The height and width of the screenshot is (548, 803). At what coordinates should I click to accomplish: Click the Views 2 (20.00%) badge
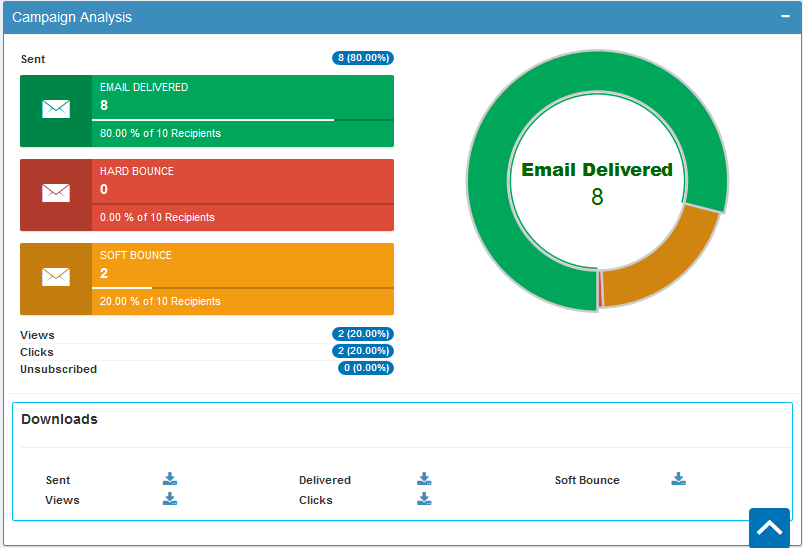point(363,334)
